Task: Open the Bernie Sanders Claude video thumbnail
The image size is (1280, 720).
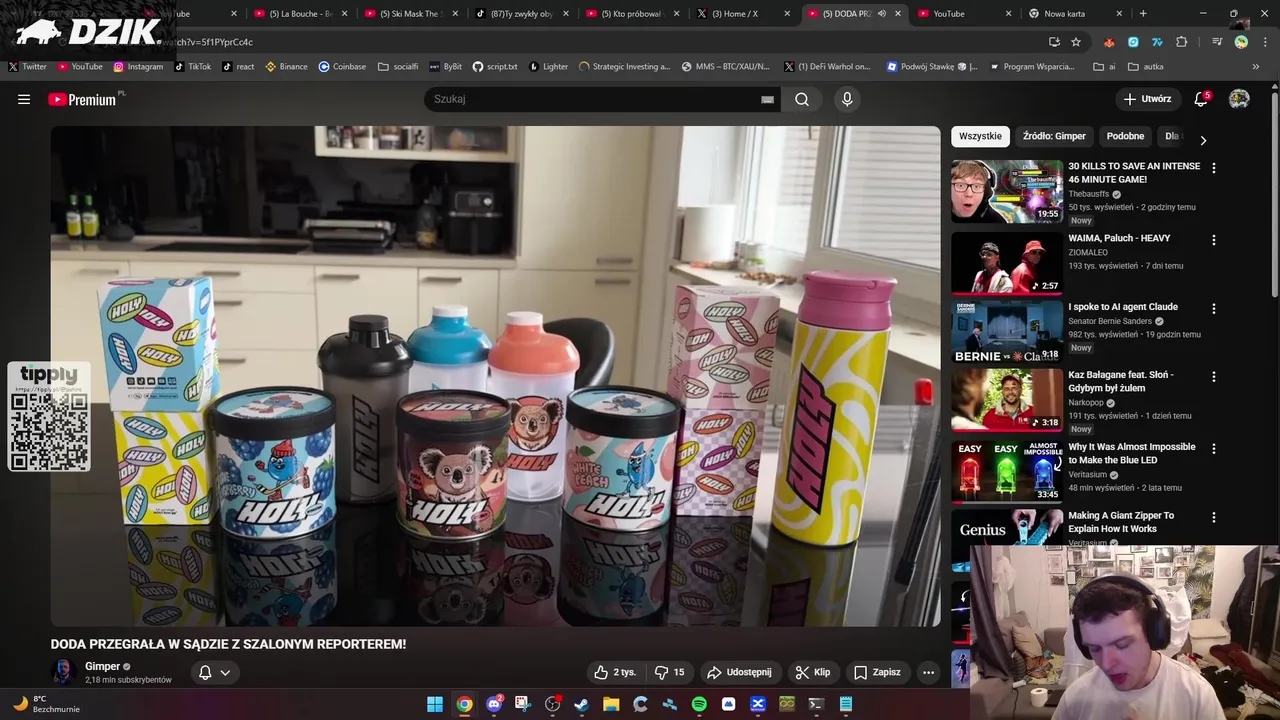Action: (1006, 332)
